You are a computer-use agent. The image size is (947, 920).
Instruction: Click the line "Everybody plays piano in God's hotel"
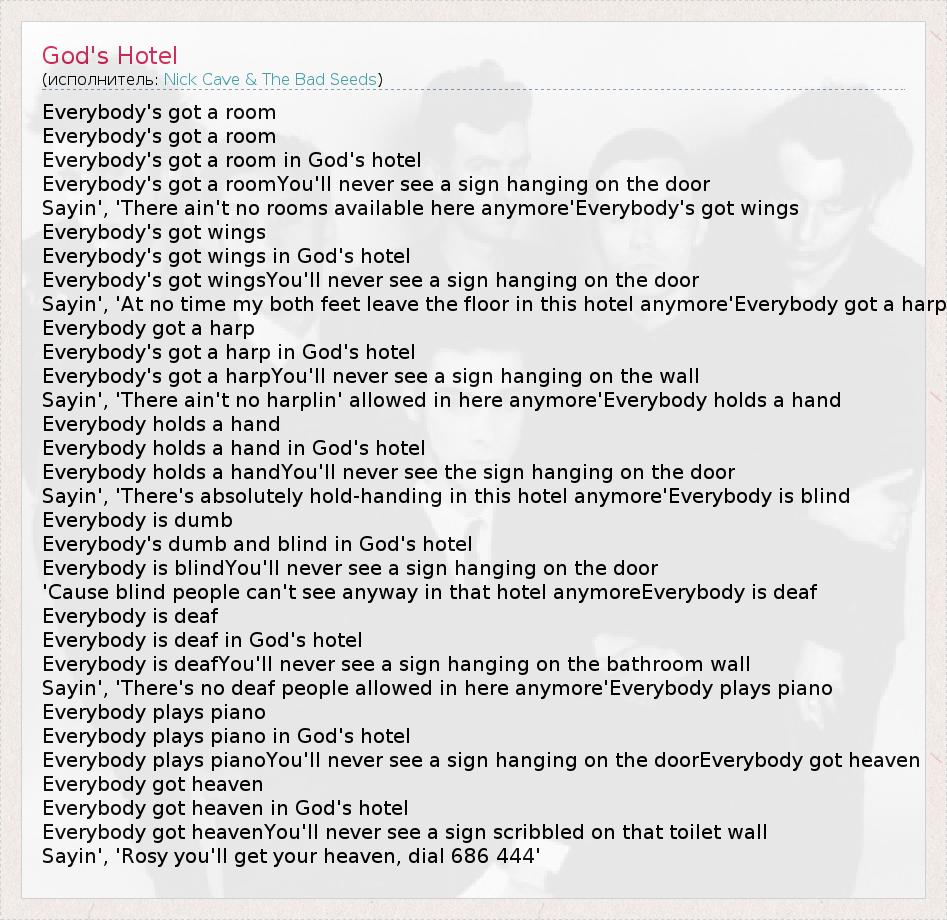(226, 736)
